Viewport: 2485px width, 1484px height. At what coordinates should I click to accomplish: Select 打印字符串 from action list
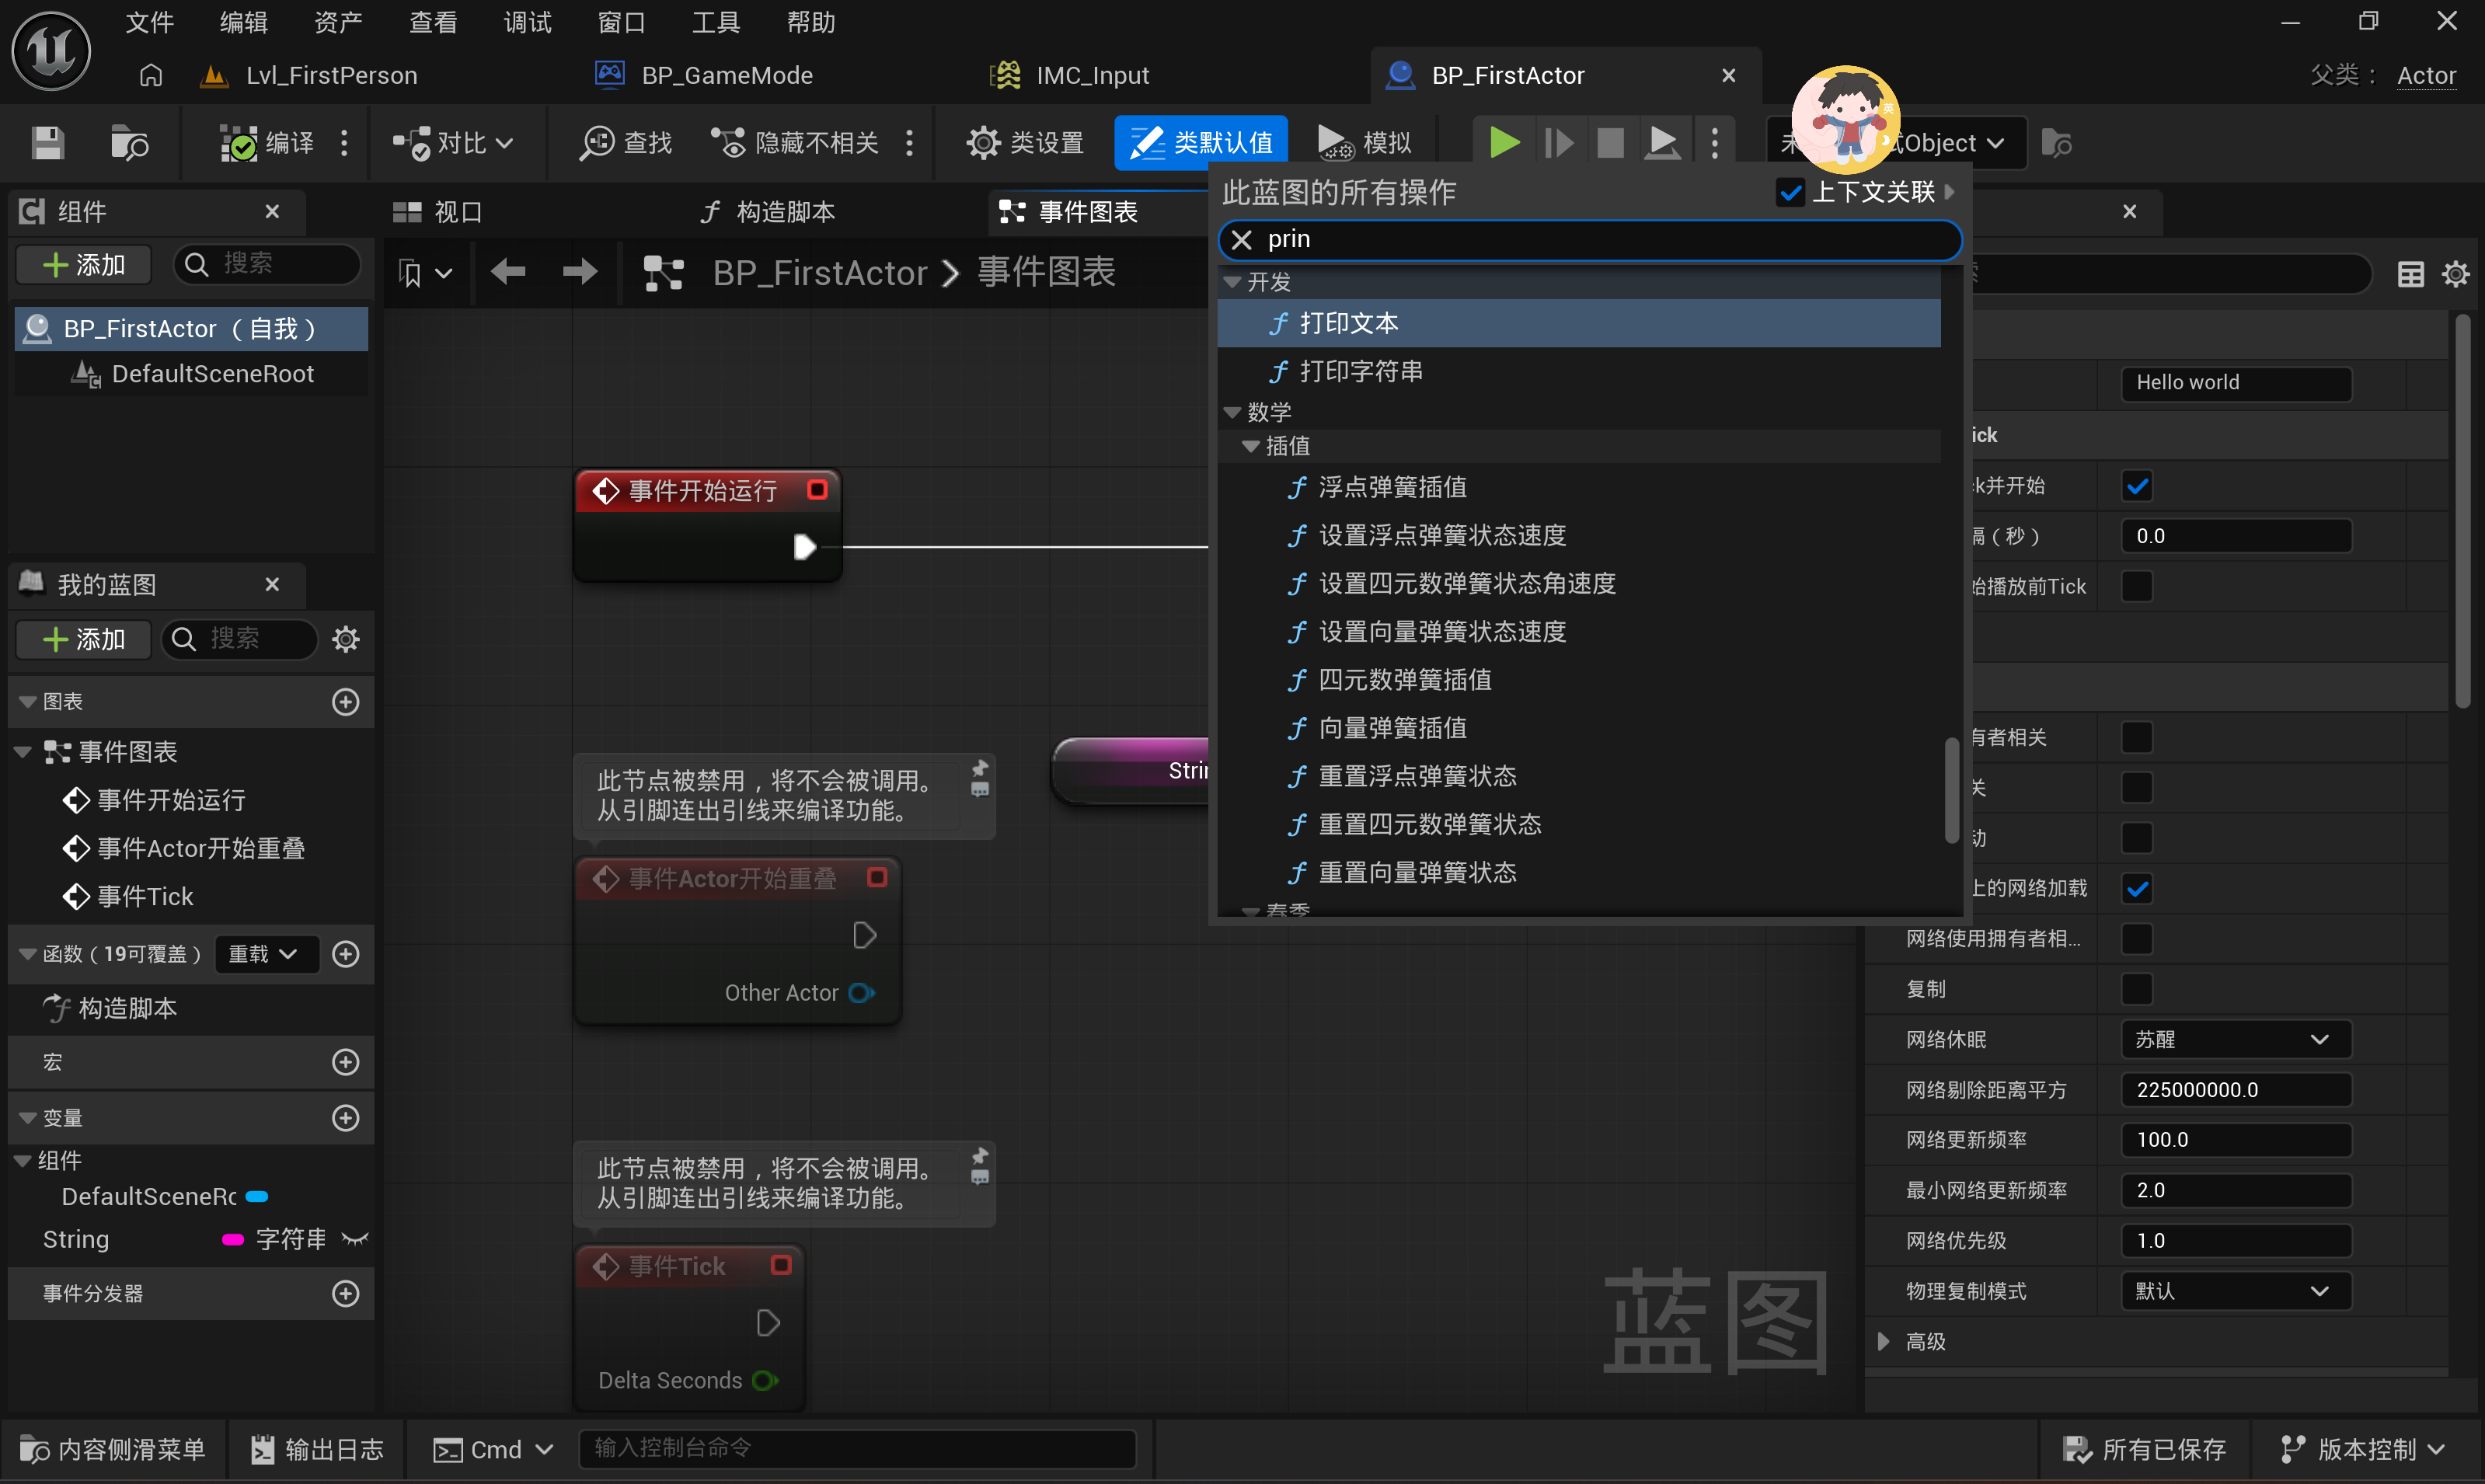point(1360,371)
